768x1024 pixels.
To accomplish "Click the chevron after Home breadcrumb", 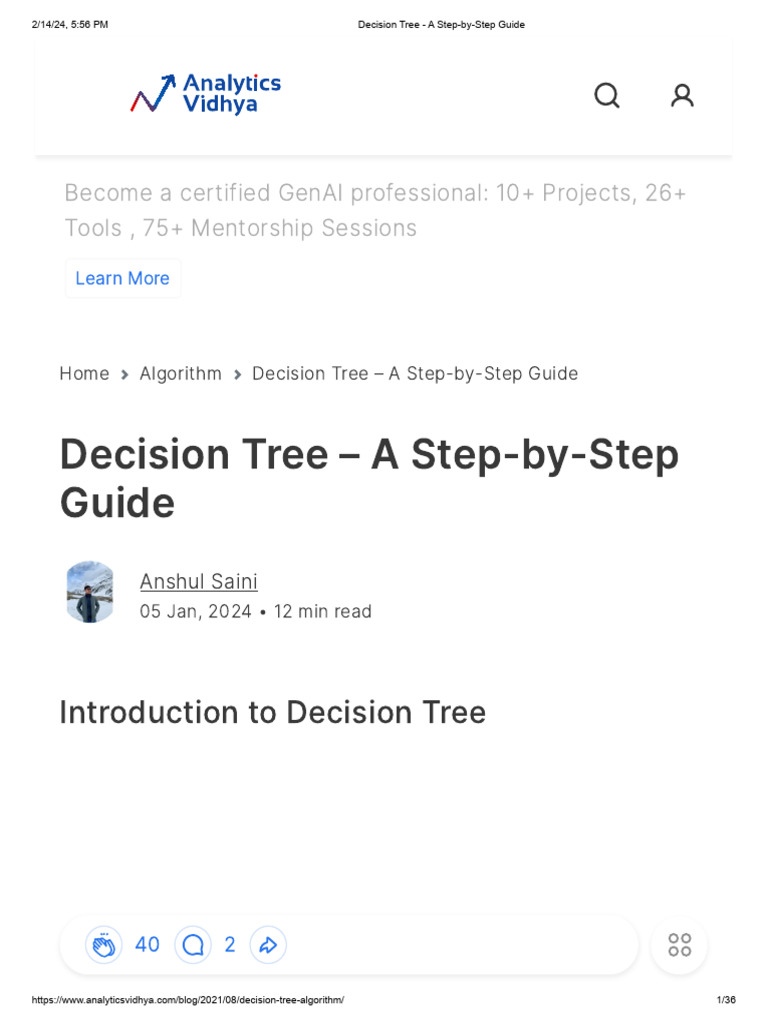I will (x=125, y=374).
